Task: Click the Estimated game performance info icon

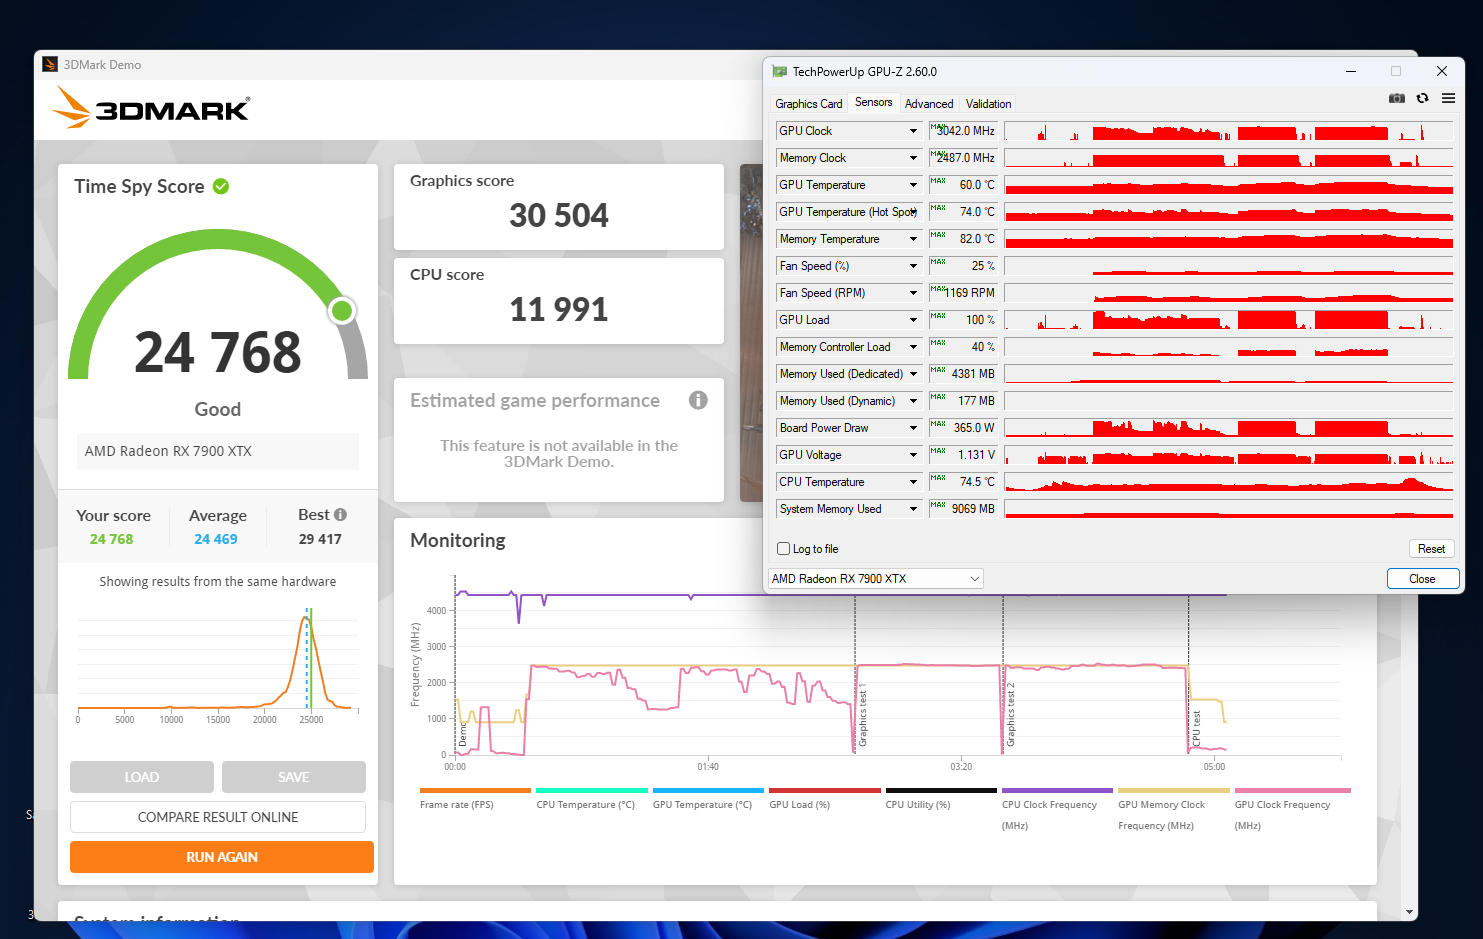Action: (x=698, y=400)
